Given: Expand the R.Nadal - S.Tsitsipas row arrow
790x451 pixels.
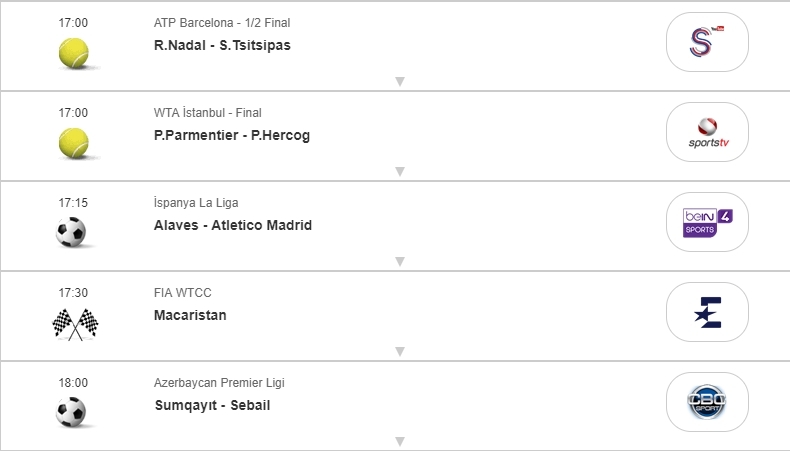Looking at the screenshot, I should (x=399, y=82).
